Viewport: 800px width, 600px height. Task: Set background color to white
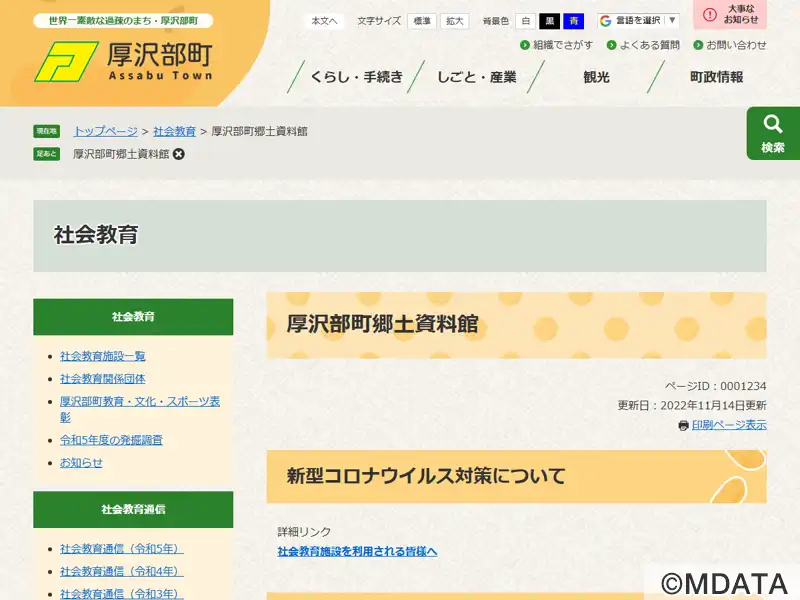click(525, 21)
